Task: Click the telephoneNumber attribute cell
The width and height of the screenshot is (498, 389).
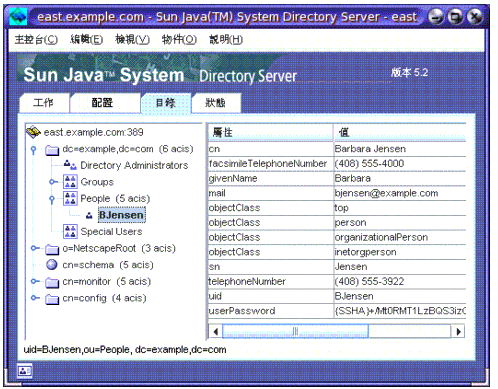Action: 270,282
